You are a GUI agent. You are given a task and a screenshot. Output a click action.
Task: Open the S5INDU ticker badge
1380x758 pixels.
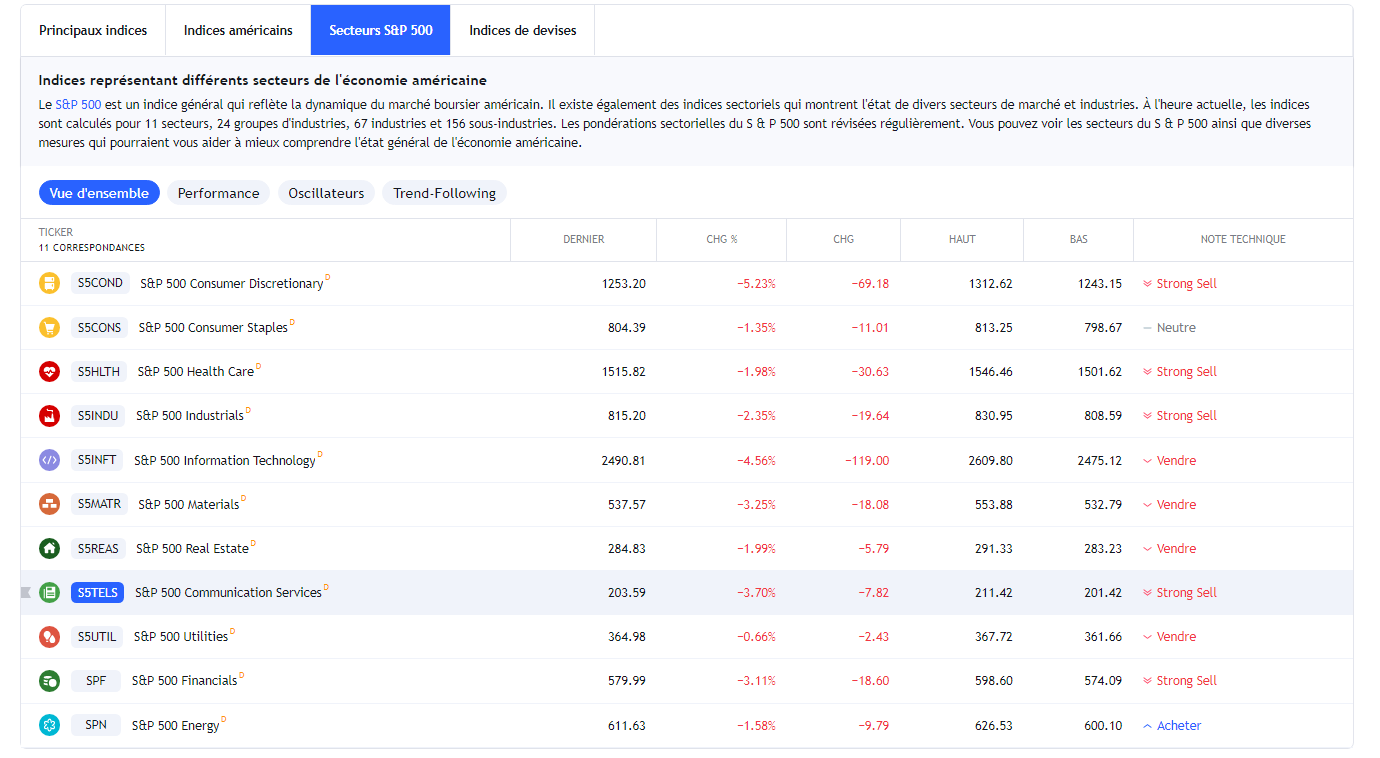pos(98,416)
